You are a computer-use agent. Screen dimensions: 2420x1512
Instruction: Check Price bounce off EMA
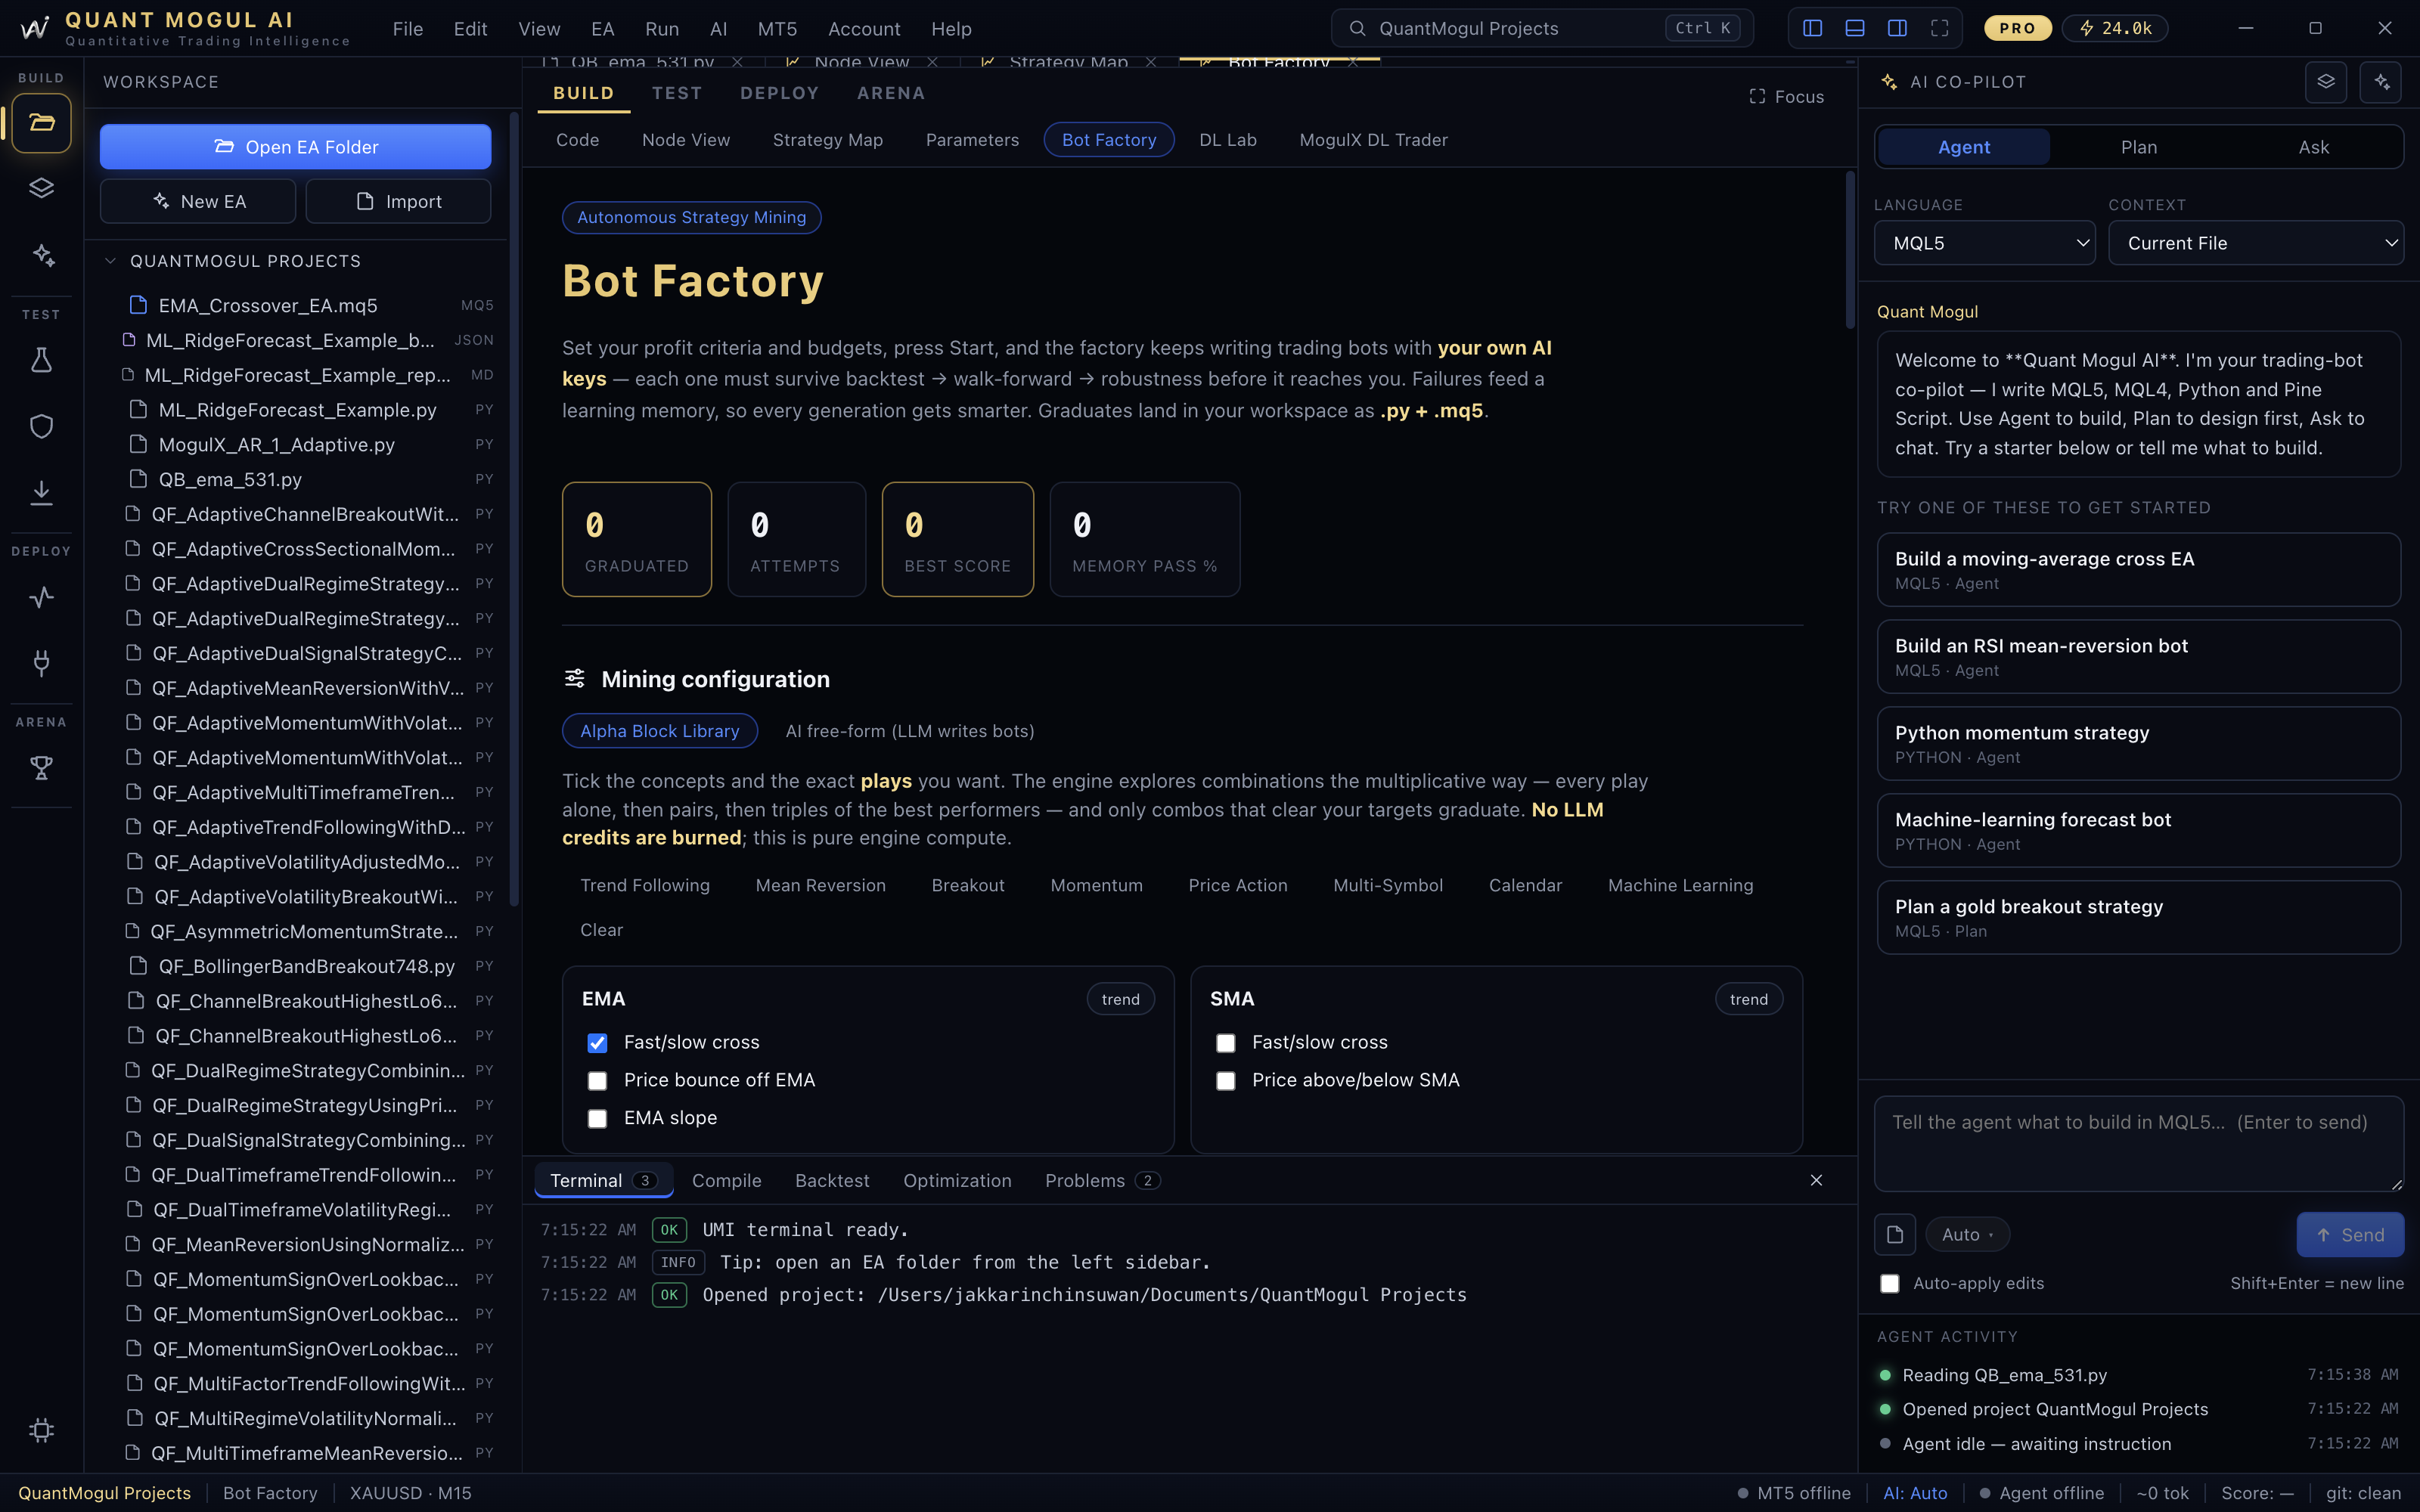(597, 1081)
